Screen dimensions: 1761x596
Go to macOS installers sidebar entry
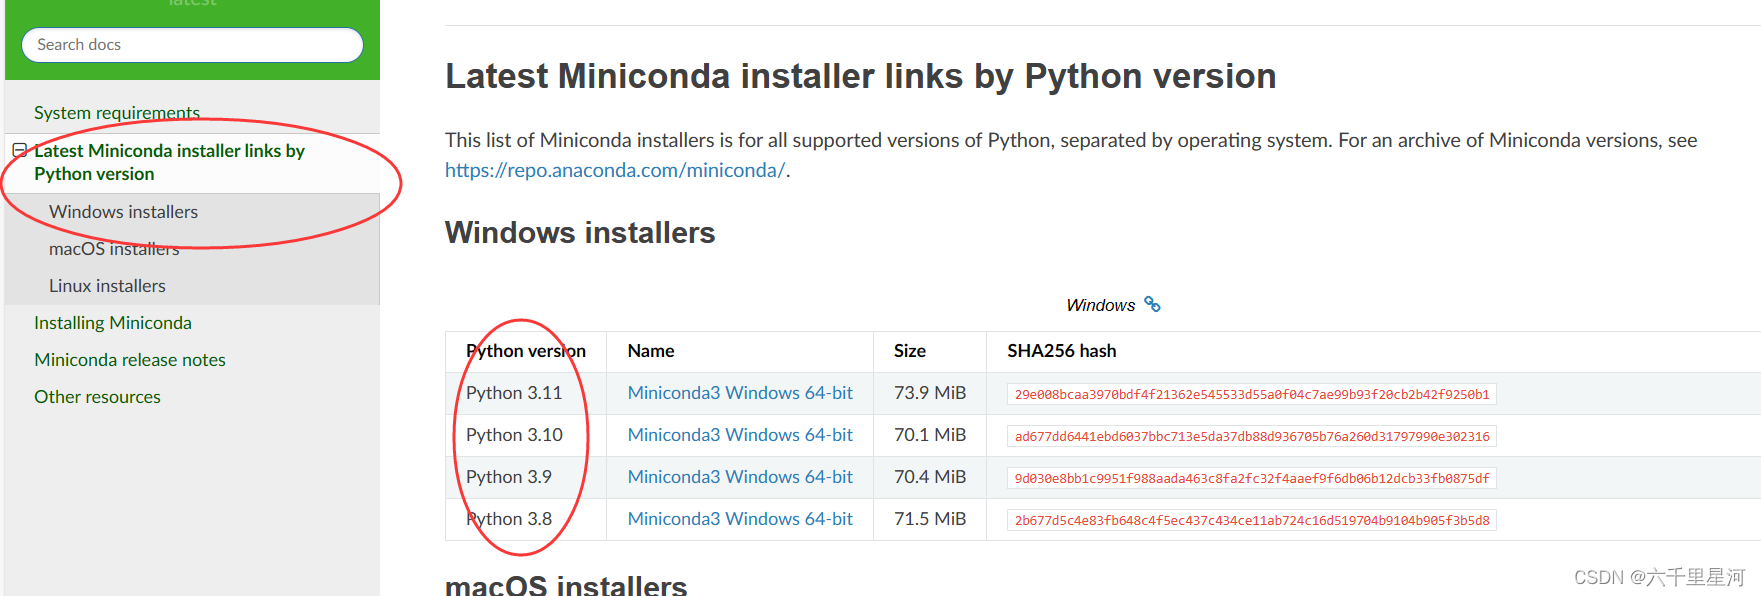[114, 249]
